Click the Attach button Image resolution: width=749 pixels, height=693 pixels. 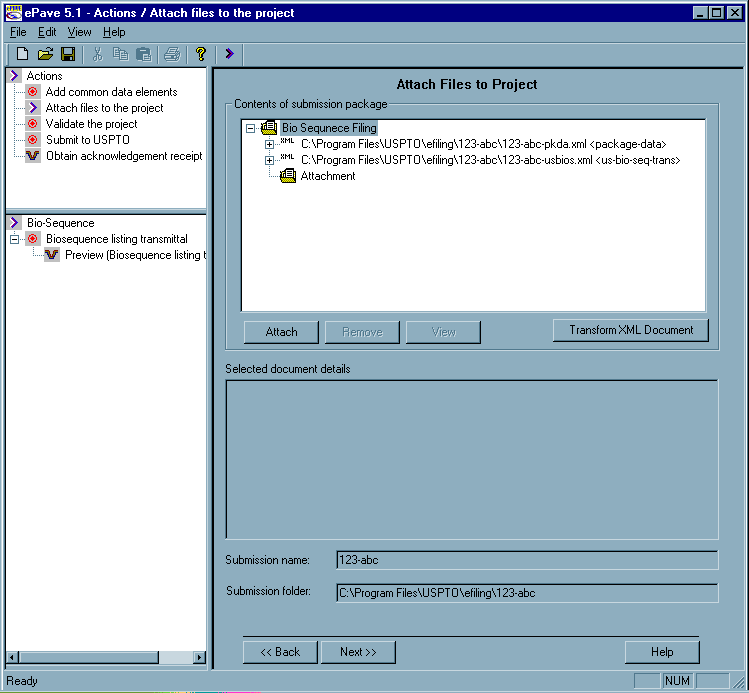coord(281,332)
